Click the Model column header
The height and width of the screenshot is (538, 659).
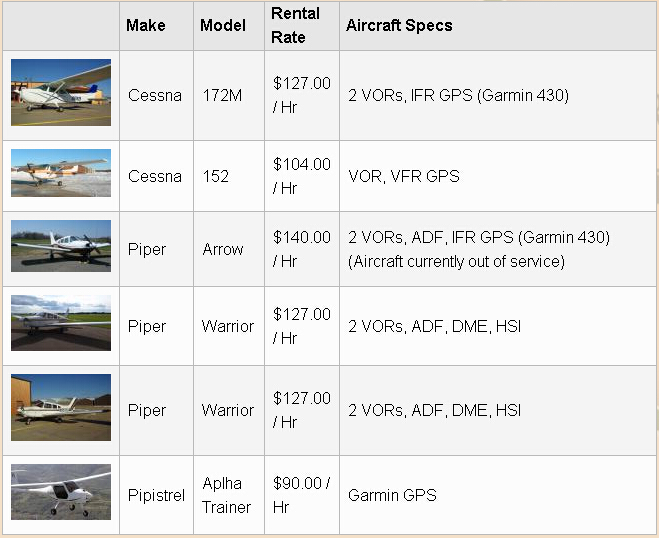(223, 25)
